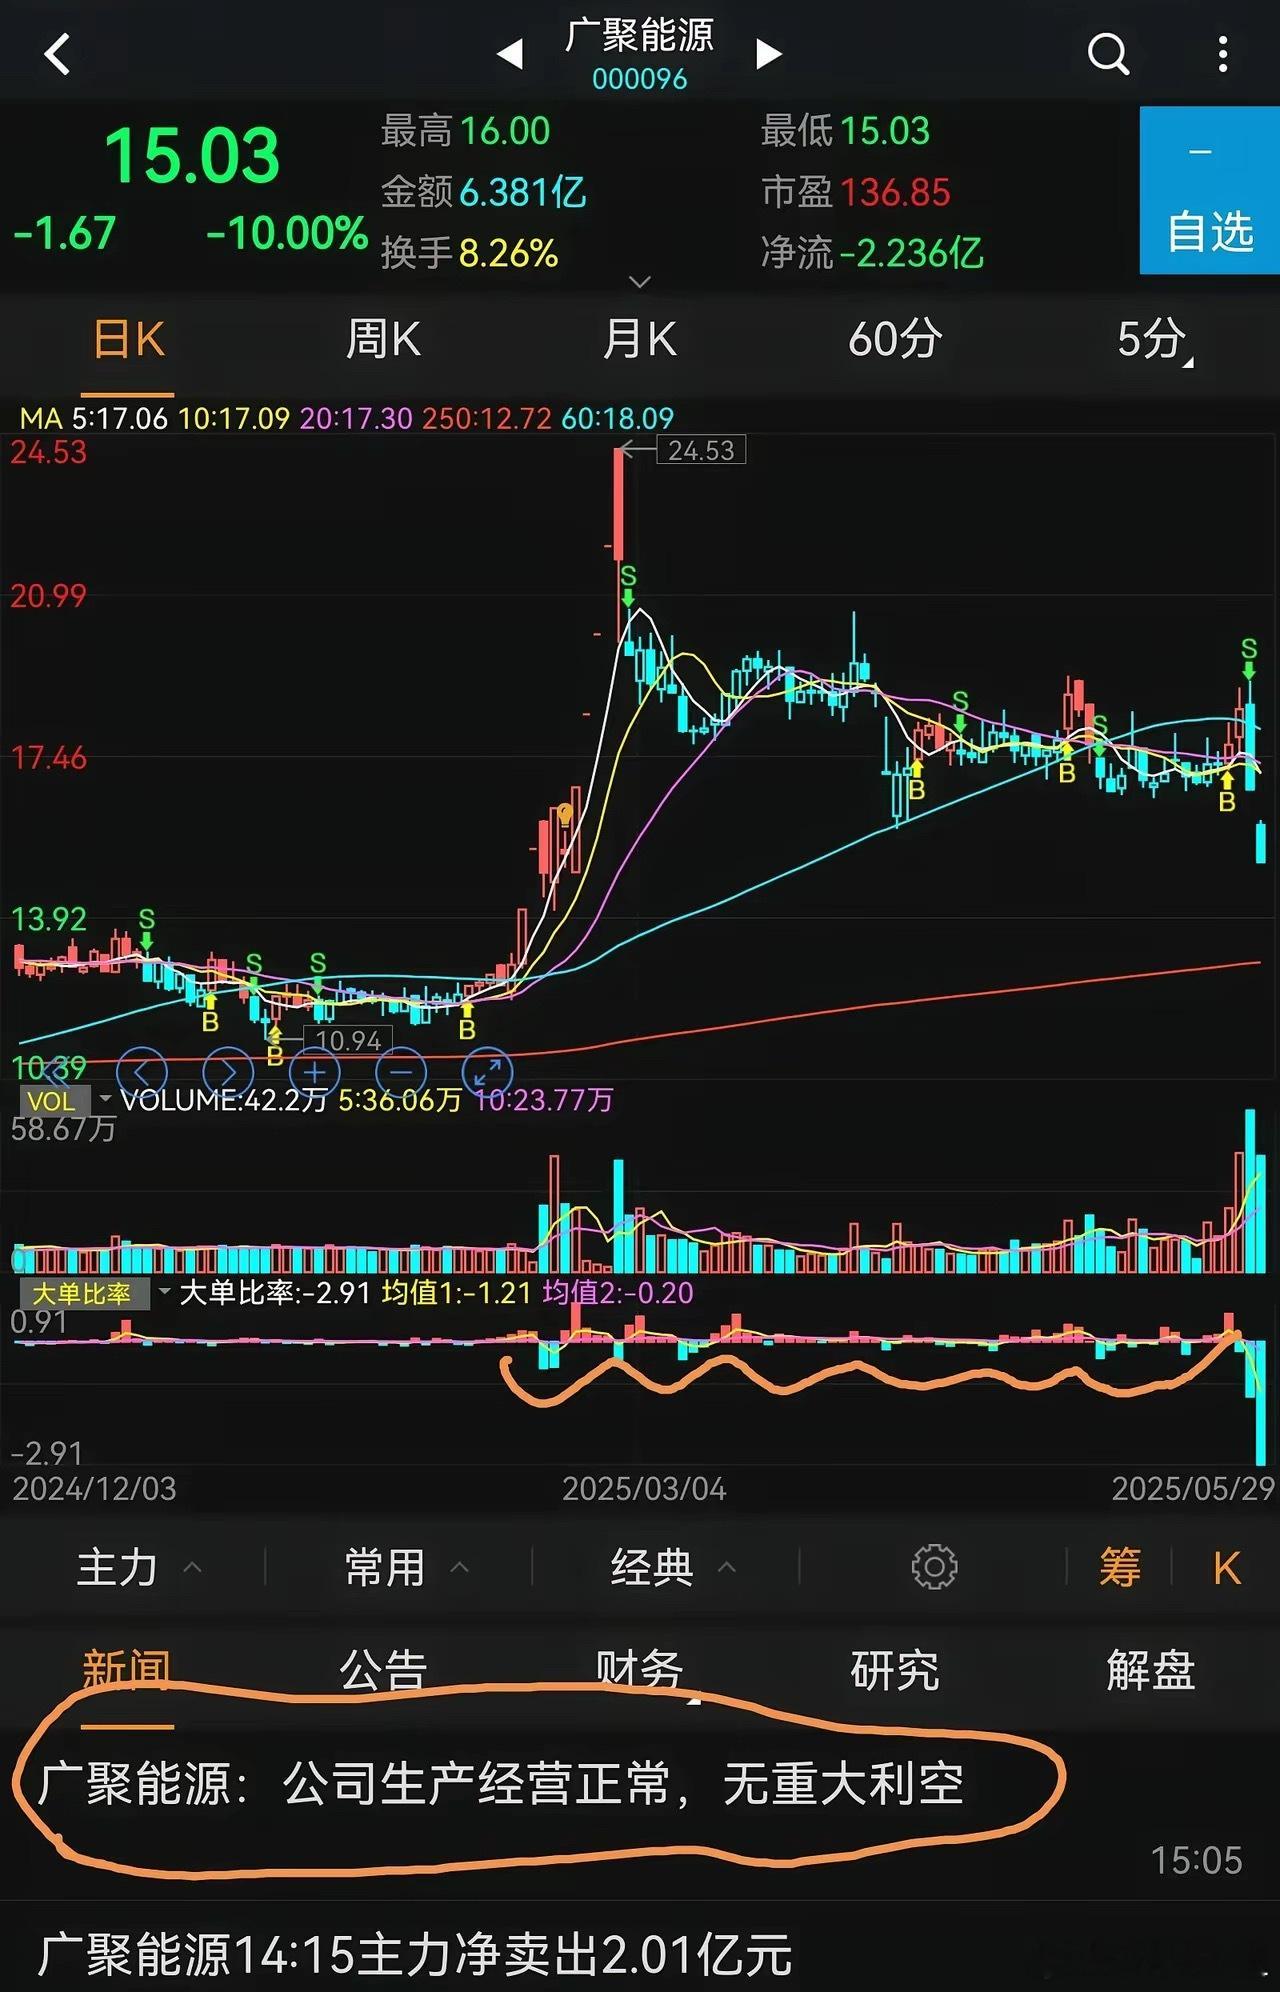Tap the 金额 6.381亿 value
The height and width of the screenshot is (1992, 1280).
pyautogui.click(x=523, y=192)
